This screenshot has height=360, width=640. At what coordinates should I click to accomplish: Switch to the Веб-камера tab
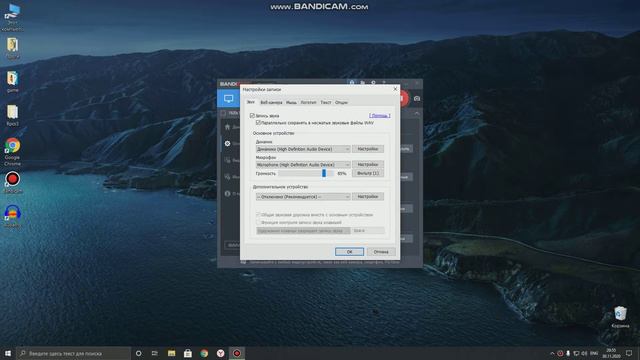271,102
